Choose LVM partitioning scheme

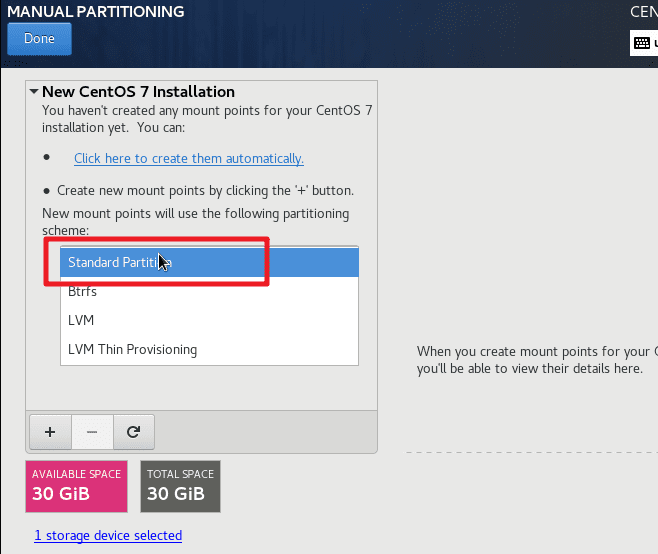[209, 320]
